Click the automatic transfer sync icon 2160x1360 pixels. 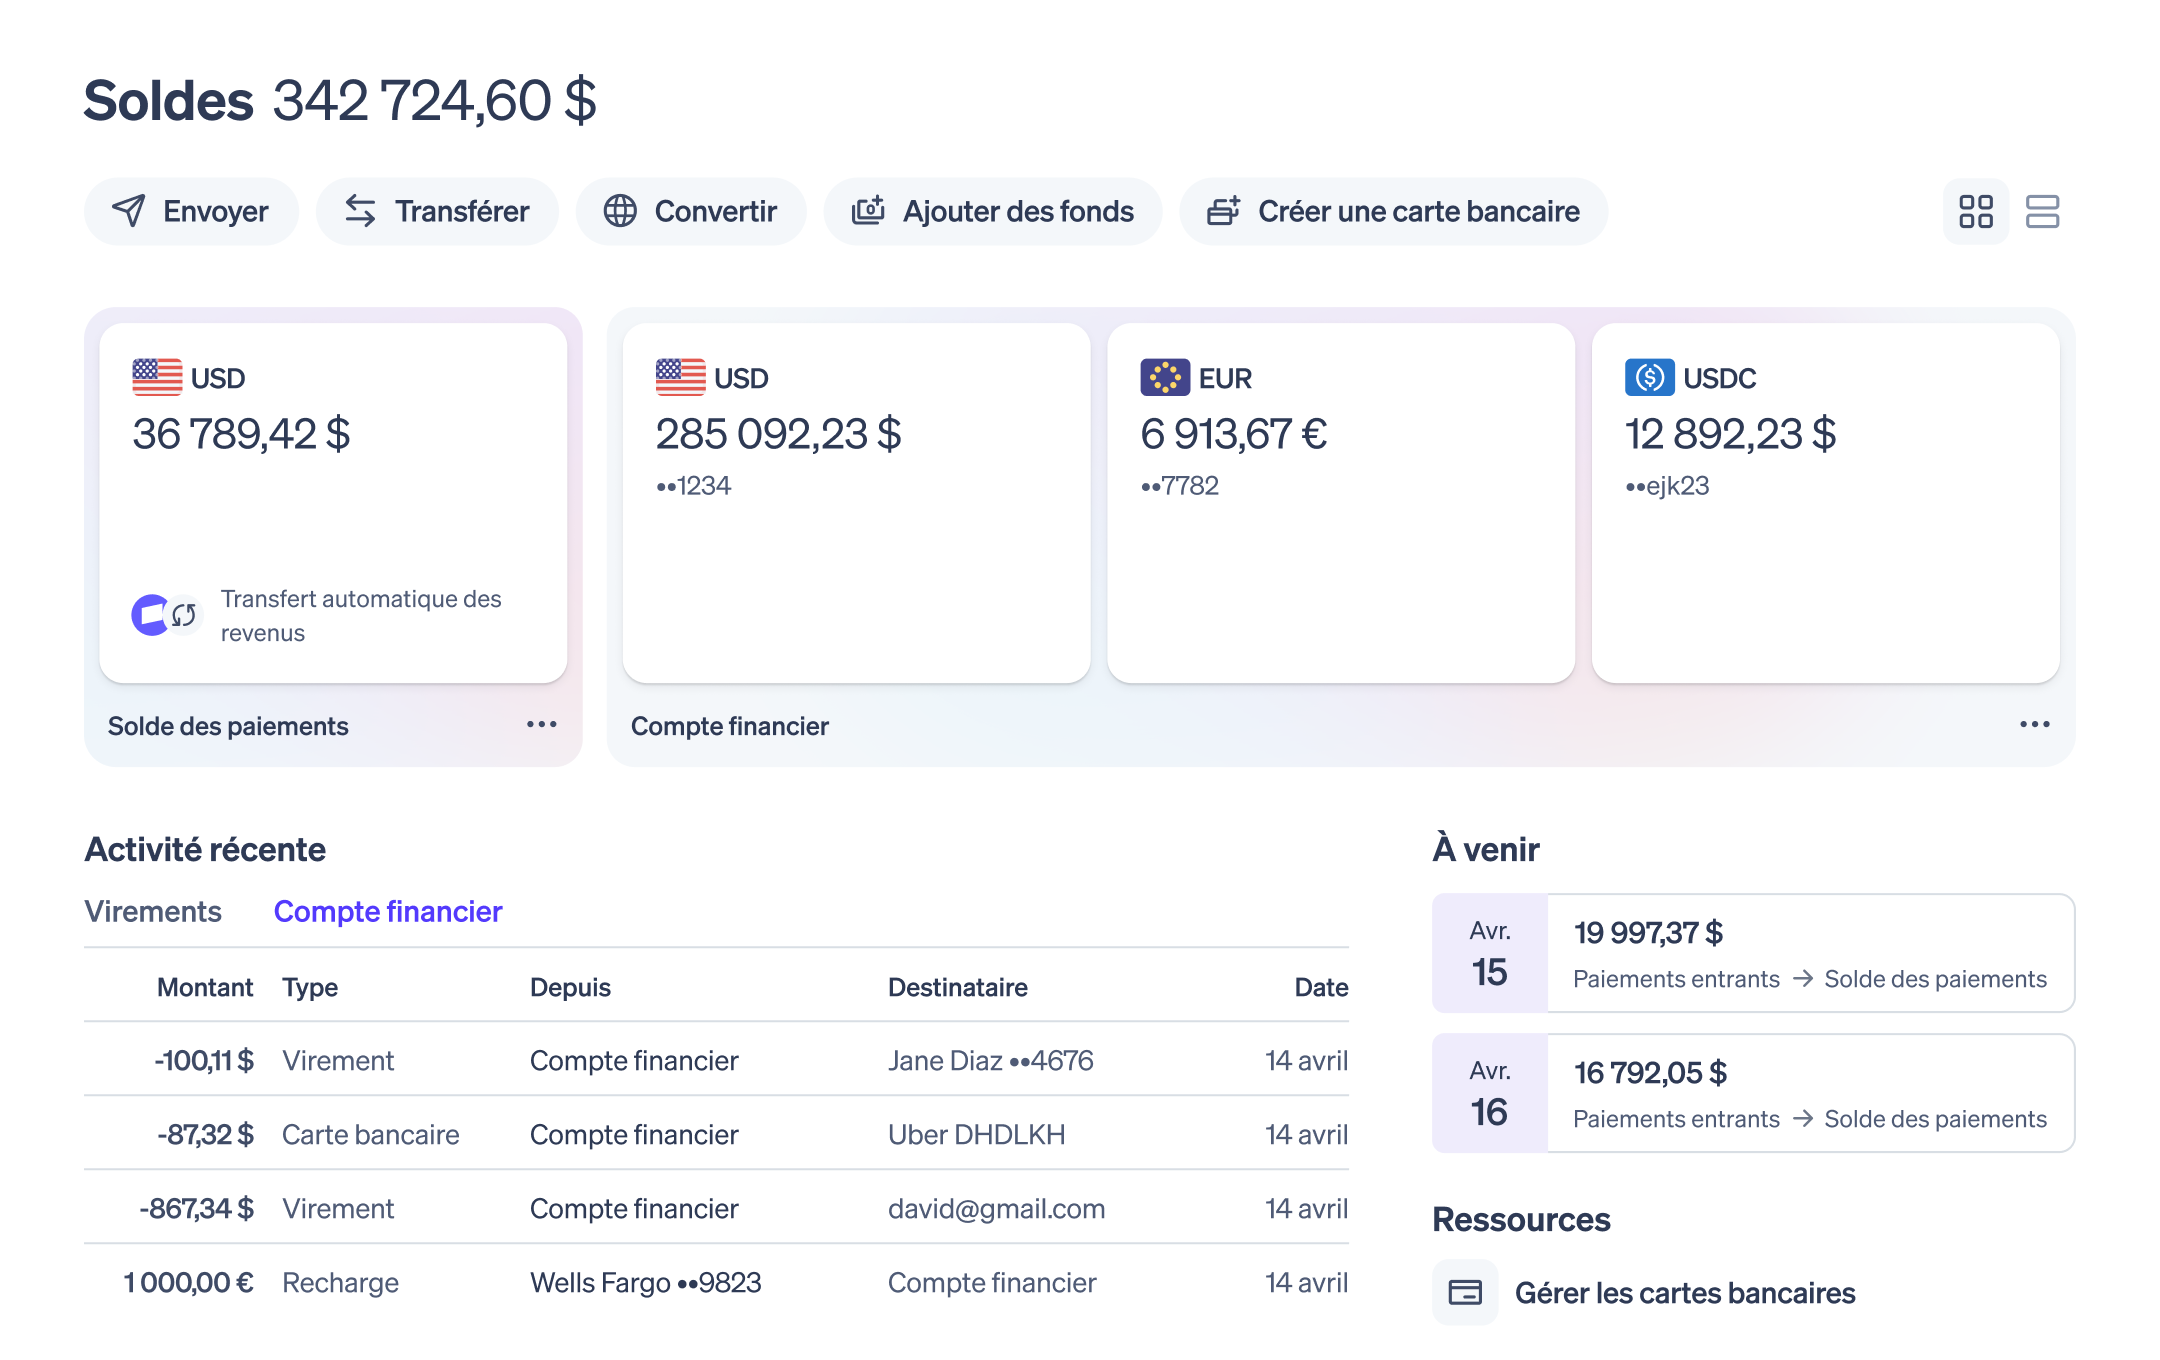183,615
